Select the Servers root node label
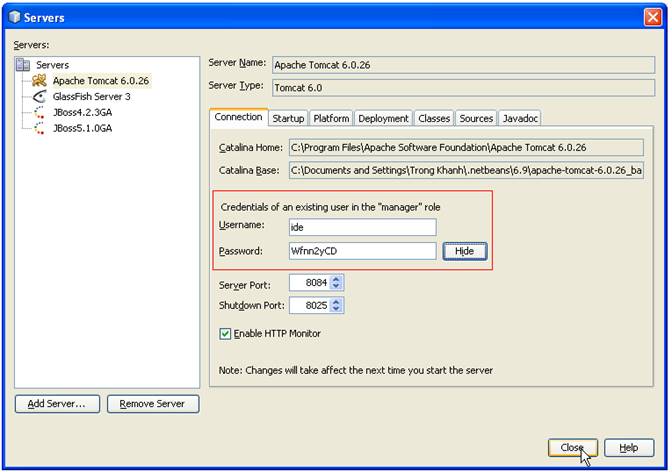 coord(52,65)
